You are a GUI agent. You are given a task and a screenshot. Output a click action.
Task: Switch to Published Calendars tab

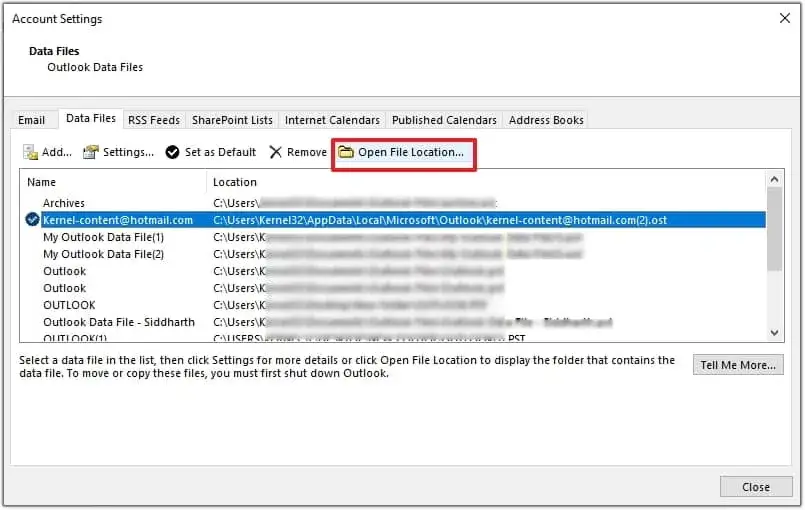coord(444,120)
